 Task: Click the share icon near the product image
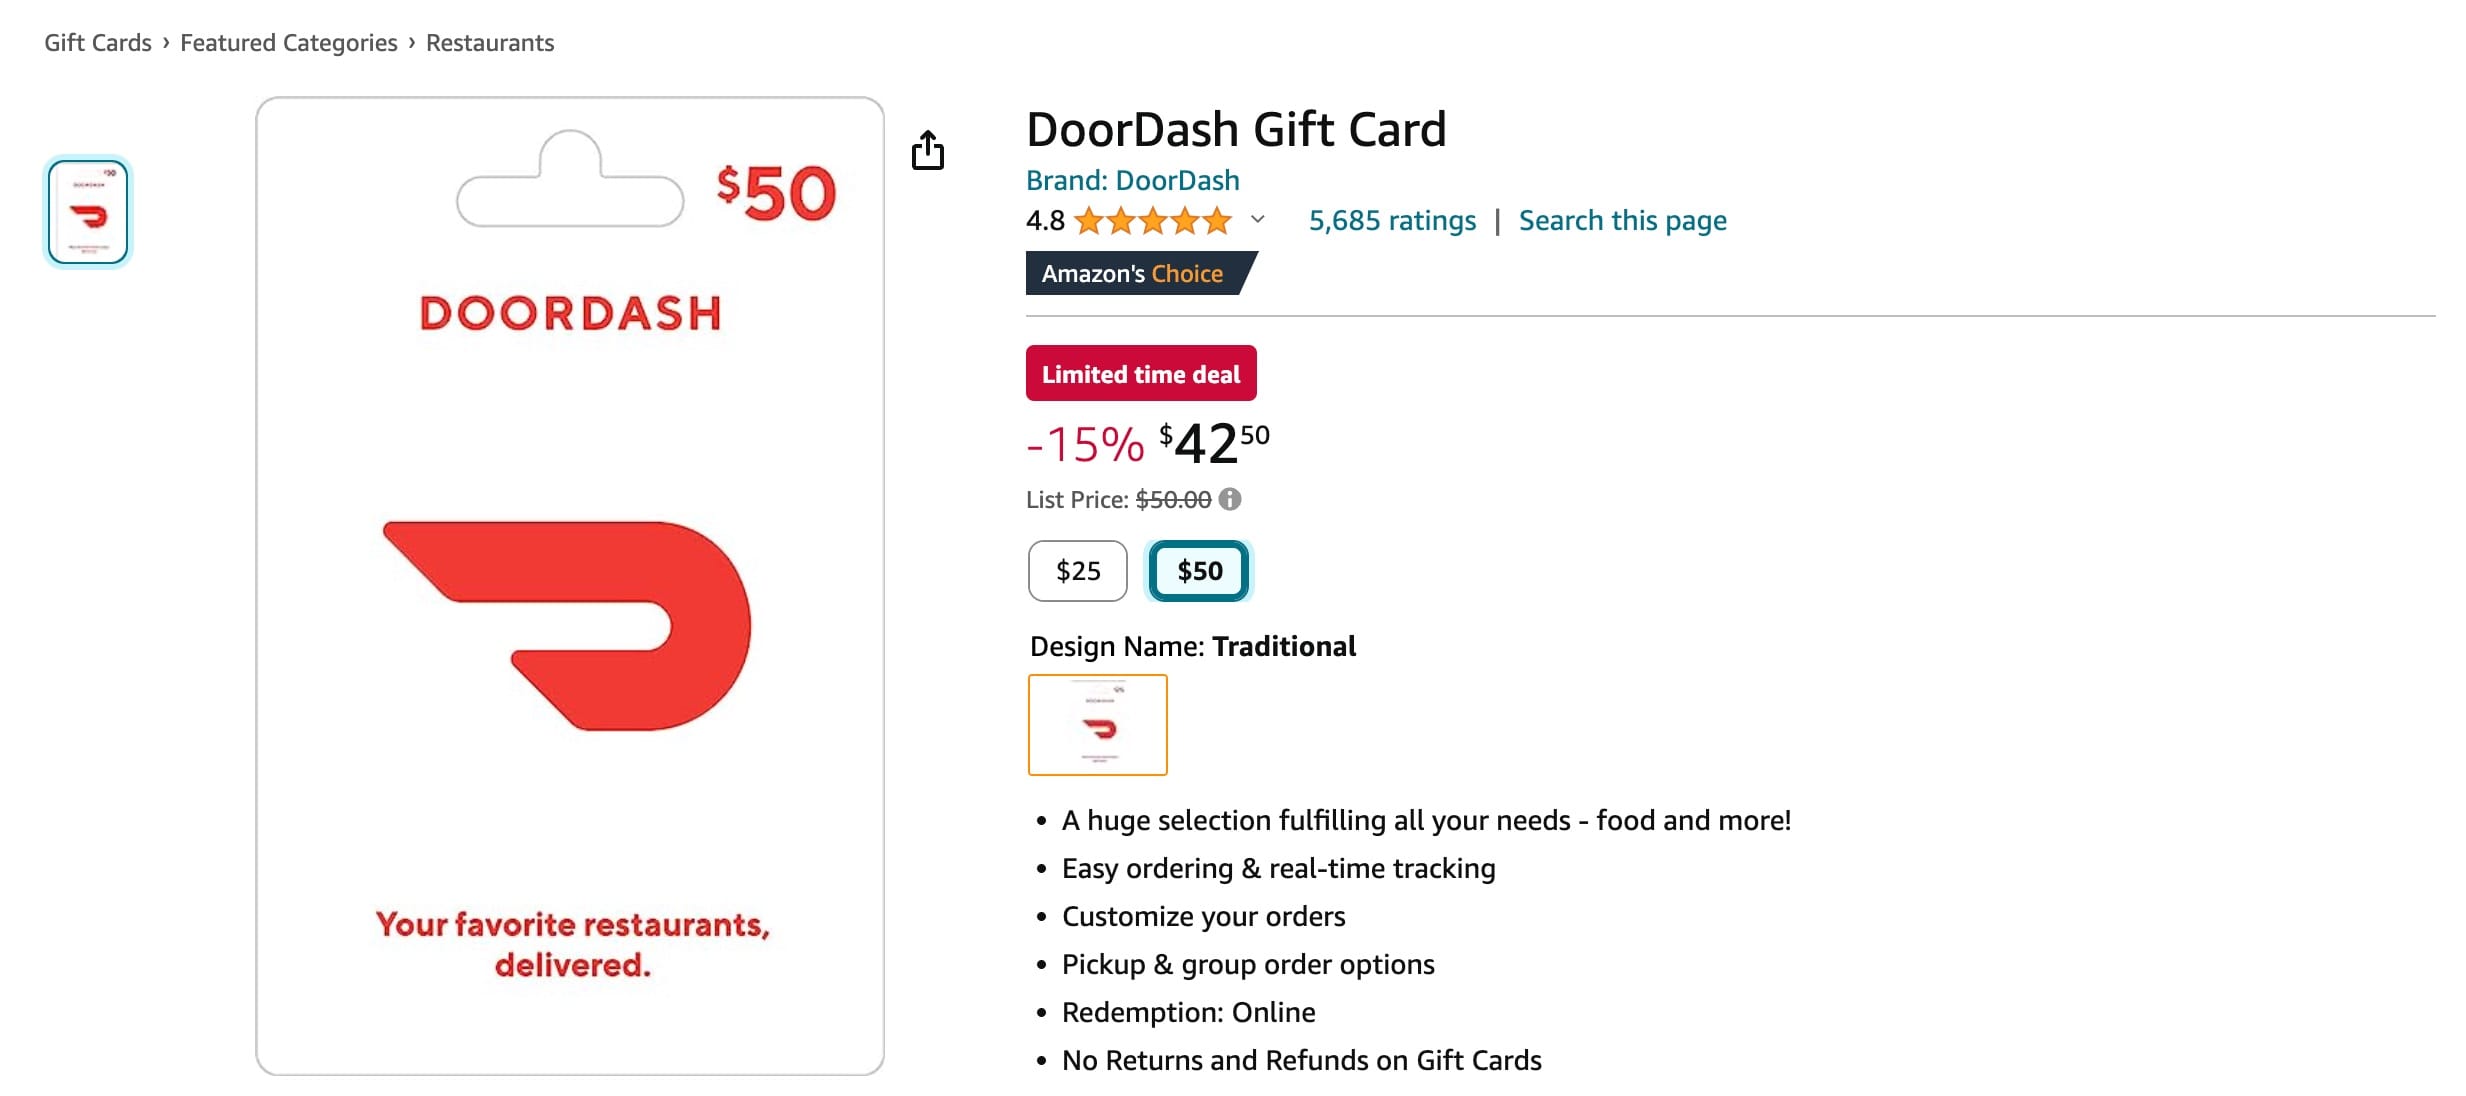click(930, 150)
